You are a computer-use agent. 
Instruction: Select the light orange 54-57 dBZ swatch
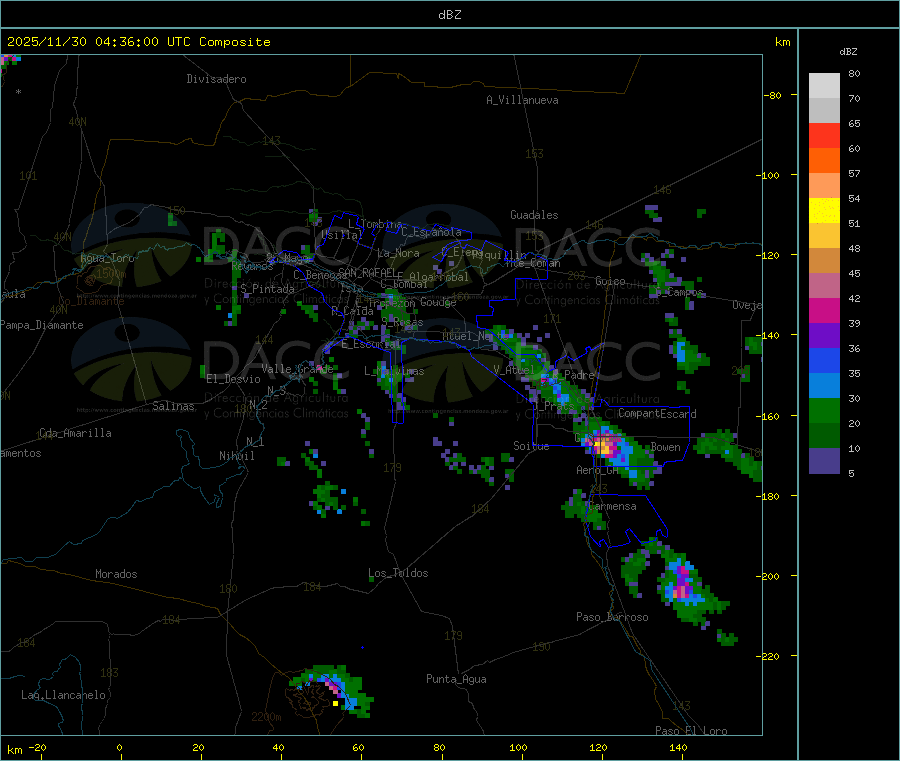tap(824, 185)
